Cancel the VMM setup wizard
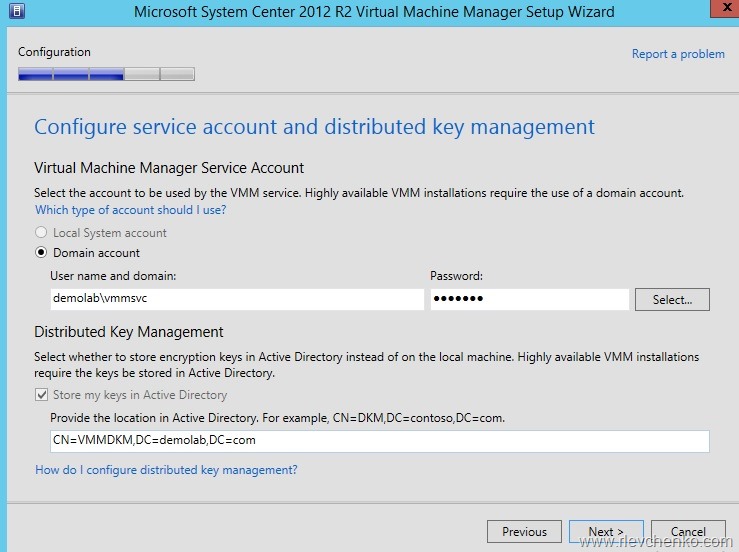739x552 pixels. 688,532
